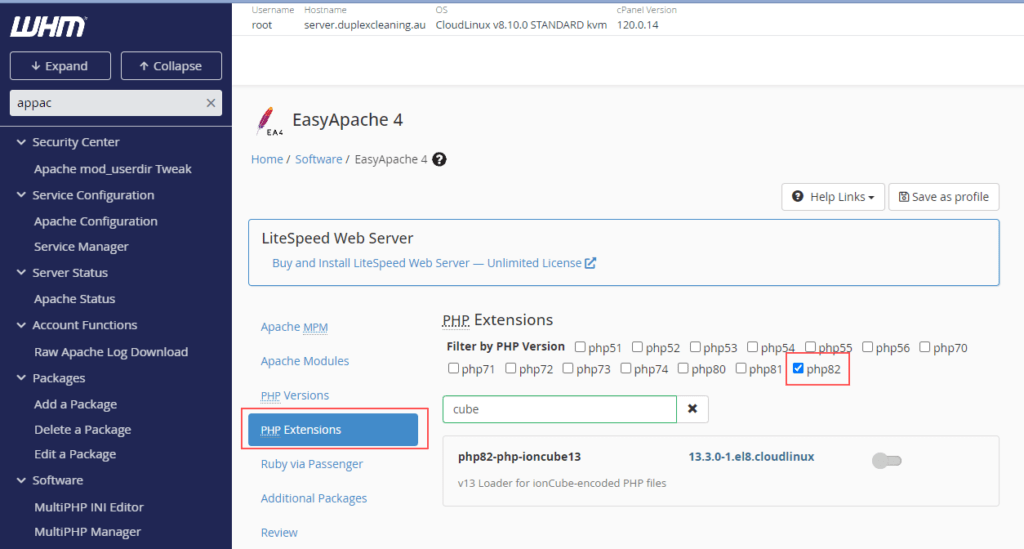Open the EasyApache 4 help question mark icon
This screenshot has width=1024, height=549.
click(x=440, y=159)
